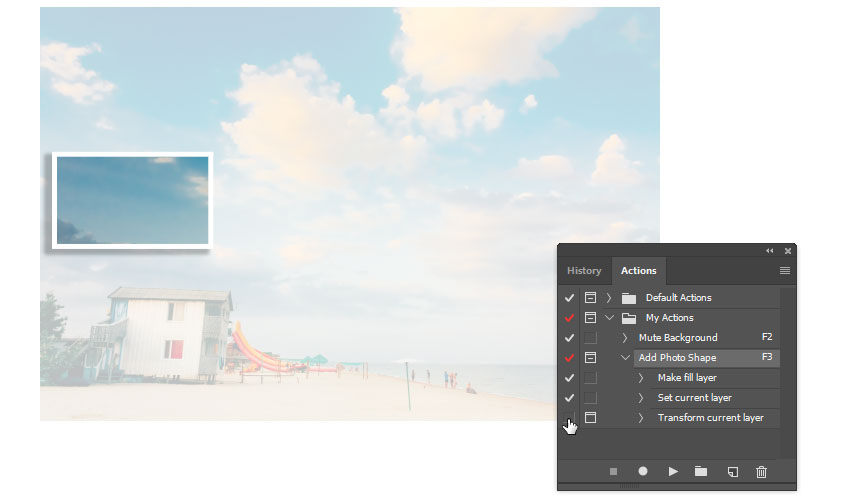Select the Set current layer step
This screenshot has width=850, height=500.
pos(695,398)
